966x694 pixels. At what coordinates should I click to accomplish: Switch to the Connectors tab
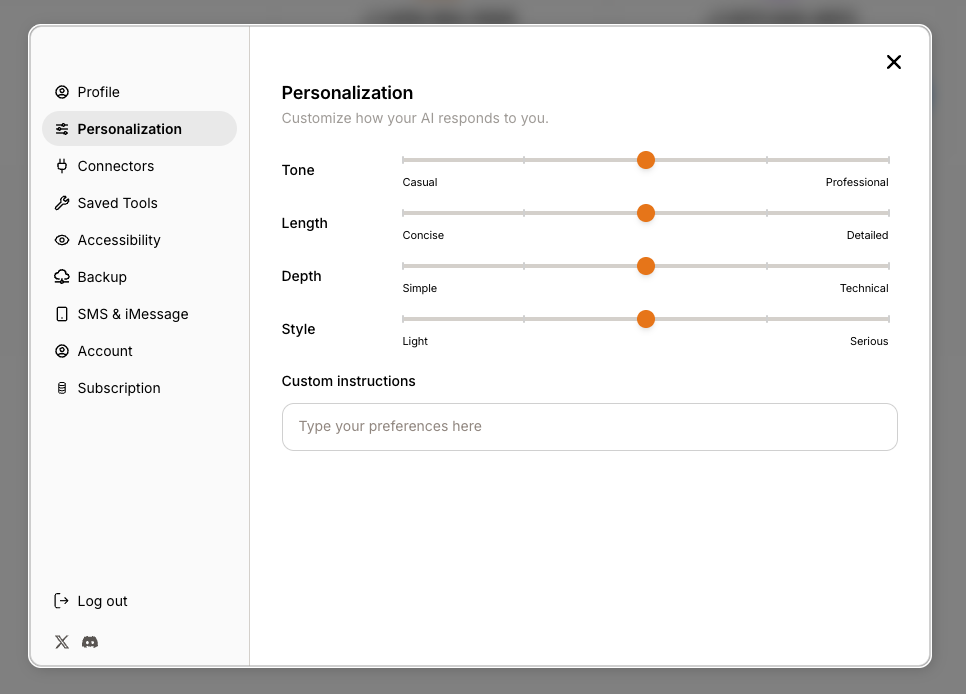point(115,166)
